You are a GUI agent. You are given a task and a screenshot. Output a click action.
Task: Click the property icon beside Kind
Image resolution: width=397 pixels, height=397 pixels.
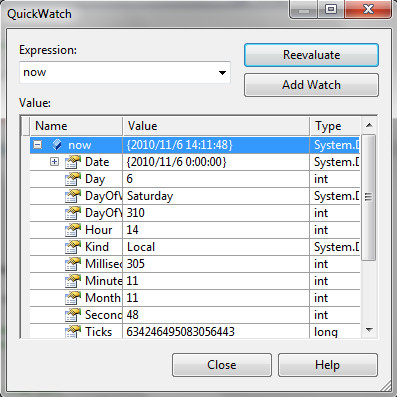coord(73,247)
